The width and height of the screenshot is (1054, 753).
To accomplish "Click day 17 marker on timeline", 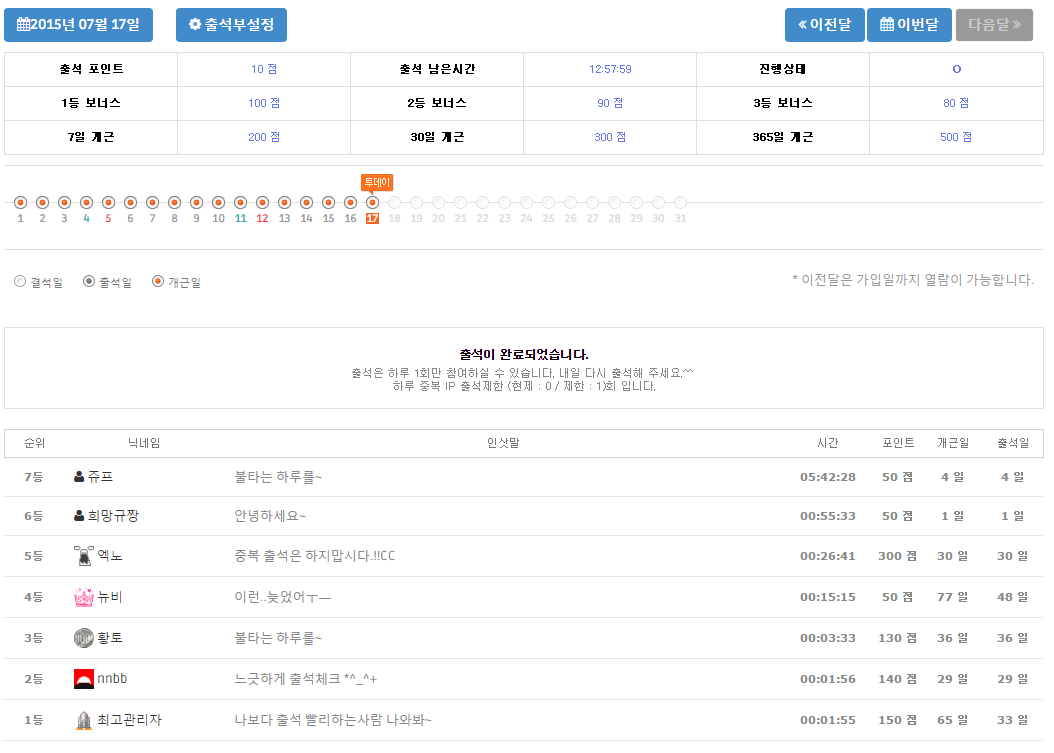I will [x=372, y=203].
